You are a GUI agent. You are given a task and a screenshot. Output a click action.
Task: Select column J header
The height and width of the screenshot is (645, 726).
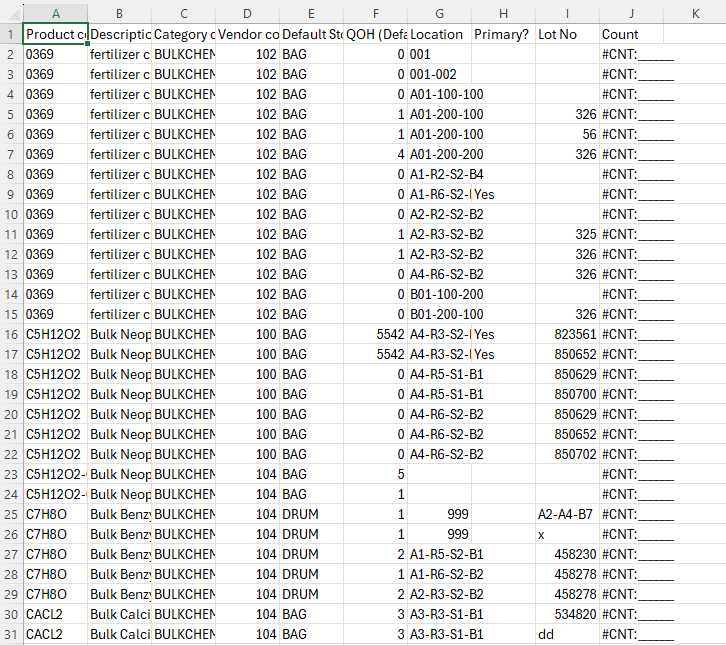[631, 14]
